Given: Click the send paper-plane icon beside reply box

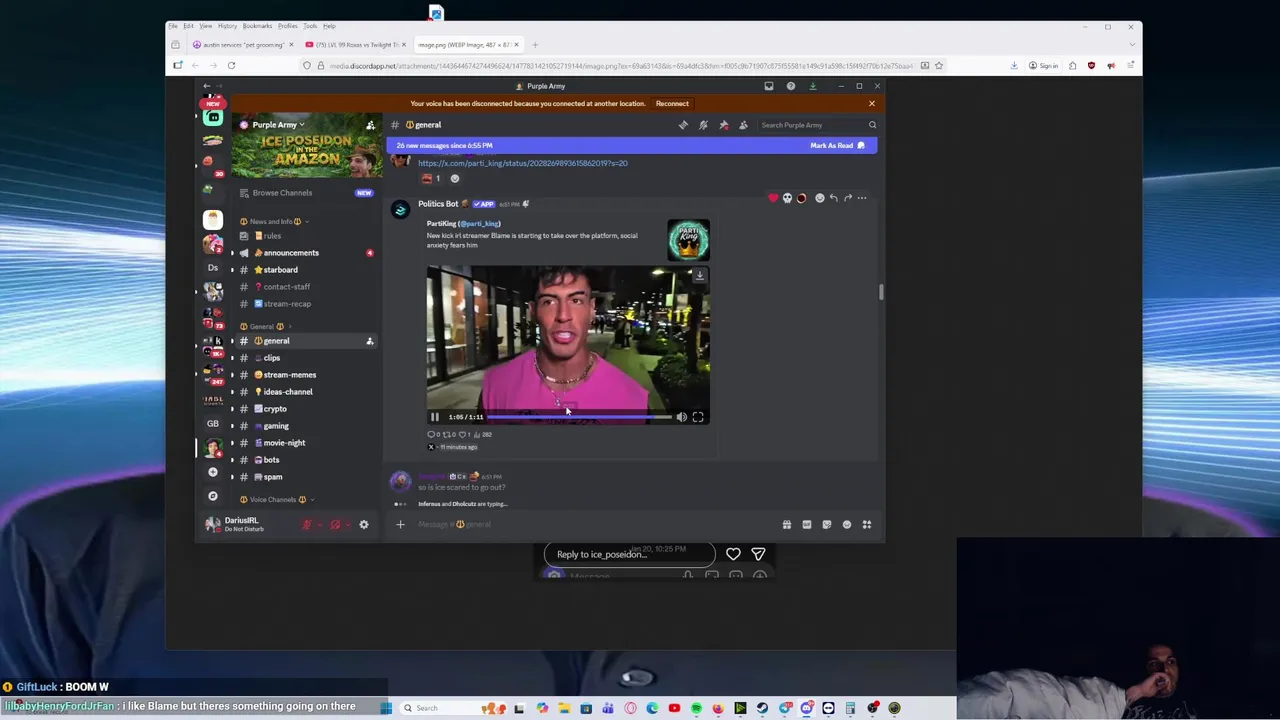Looking at the screenshot, I should coord(758,554).
